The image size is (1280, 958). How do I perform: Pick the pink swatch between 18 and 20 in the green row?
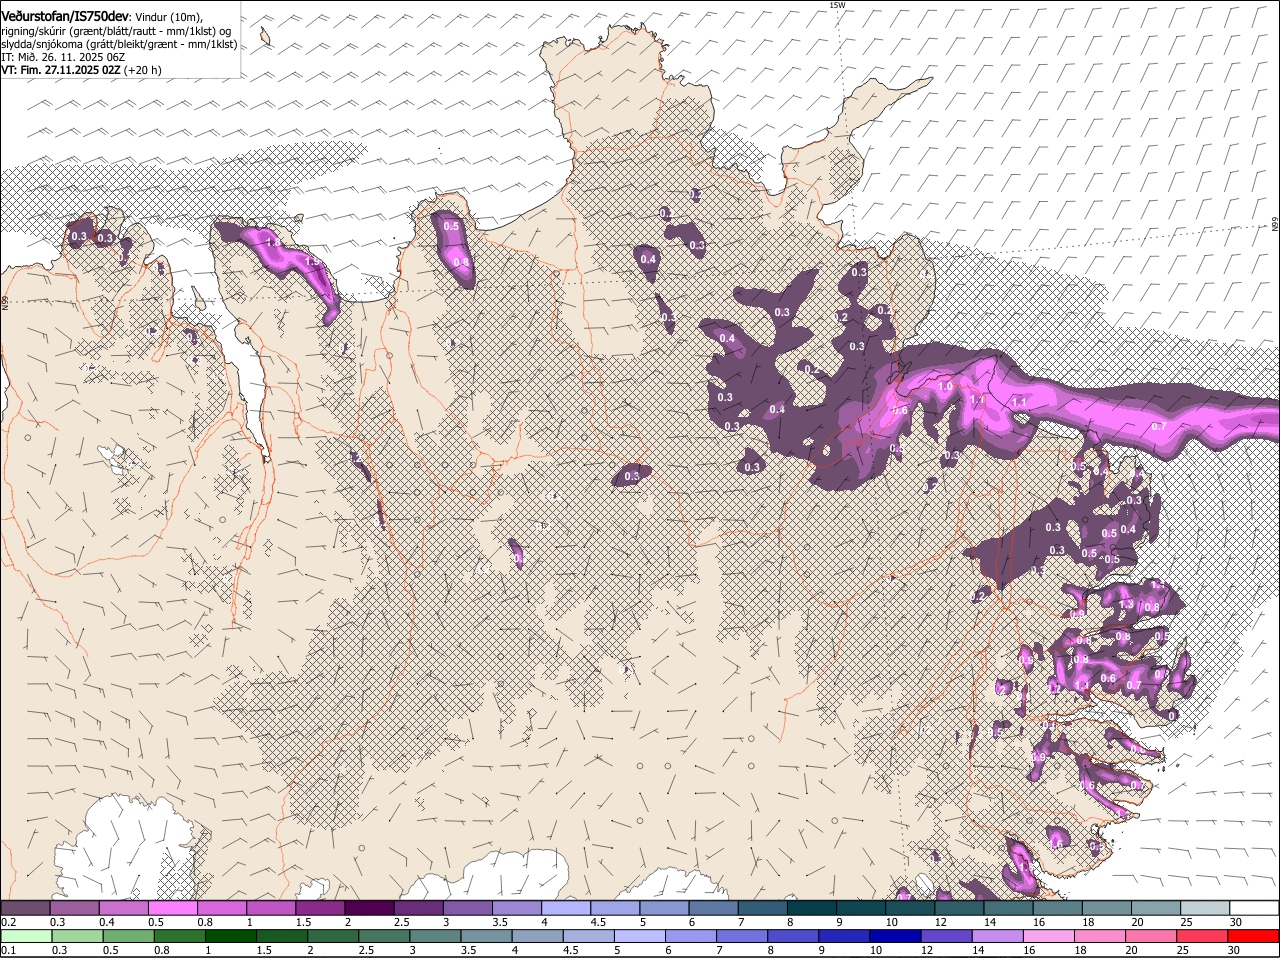click(x=1101, y=936)
